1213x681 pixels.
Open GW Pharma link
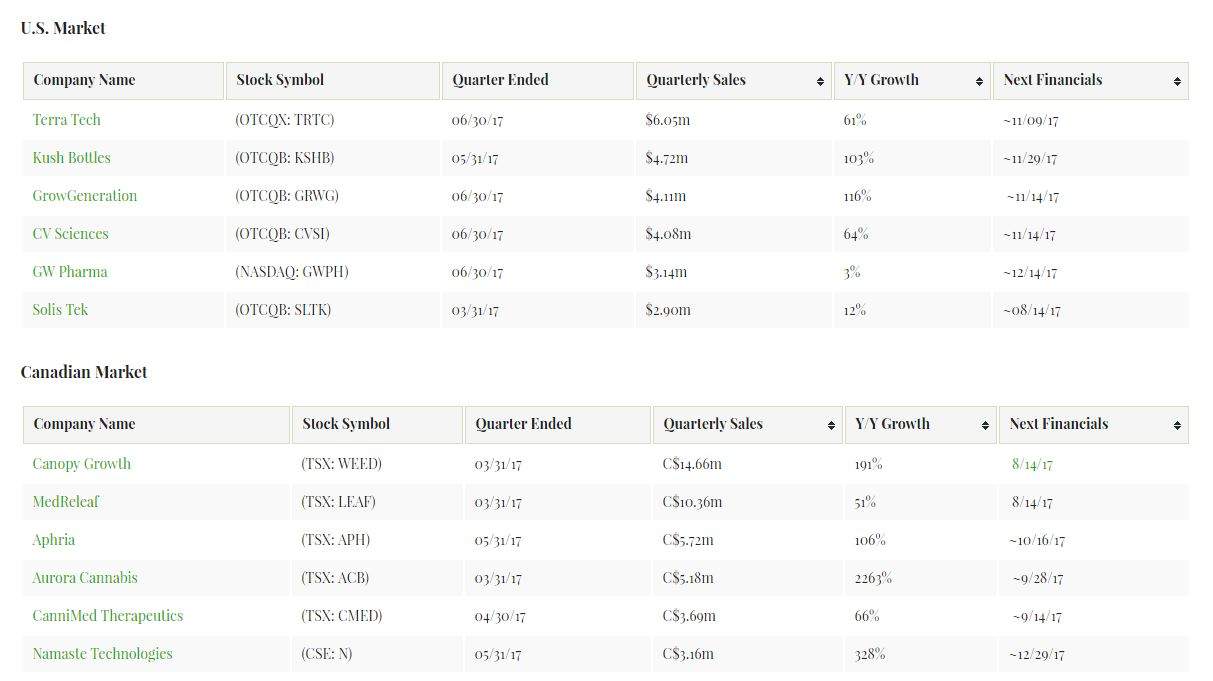click(x=69, y=272)
